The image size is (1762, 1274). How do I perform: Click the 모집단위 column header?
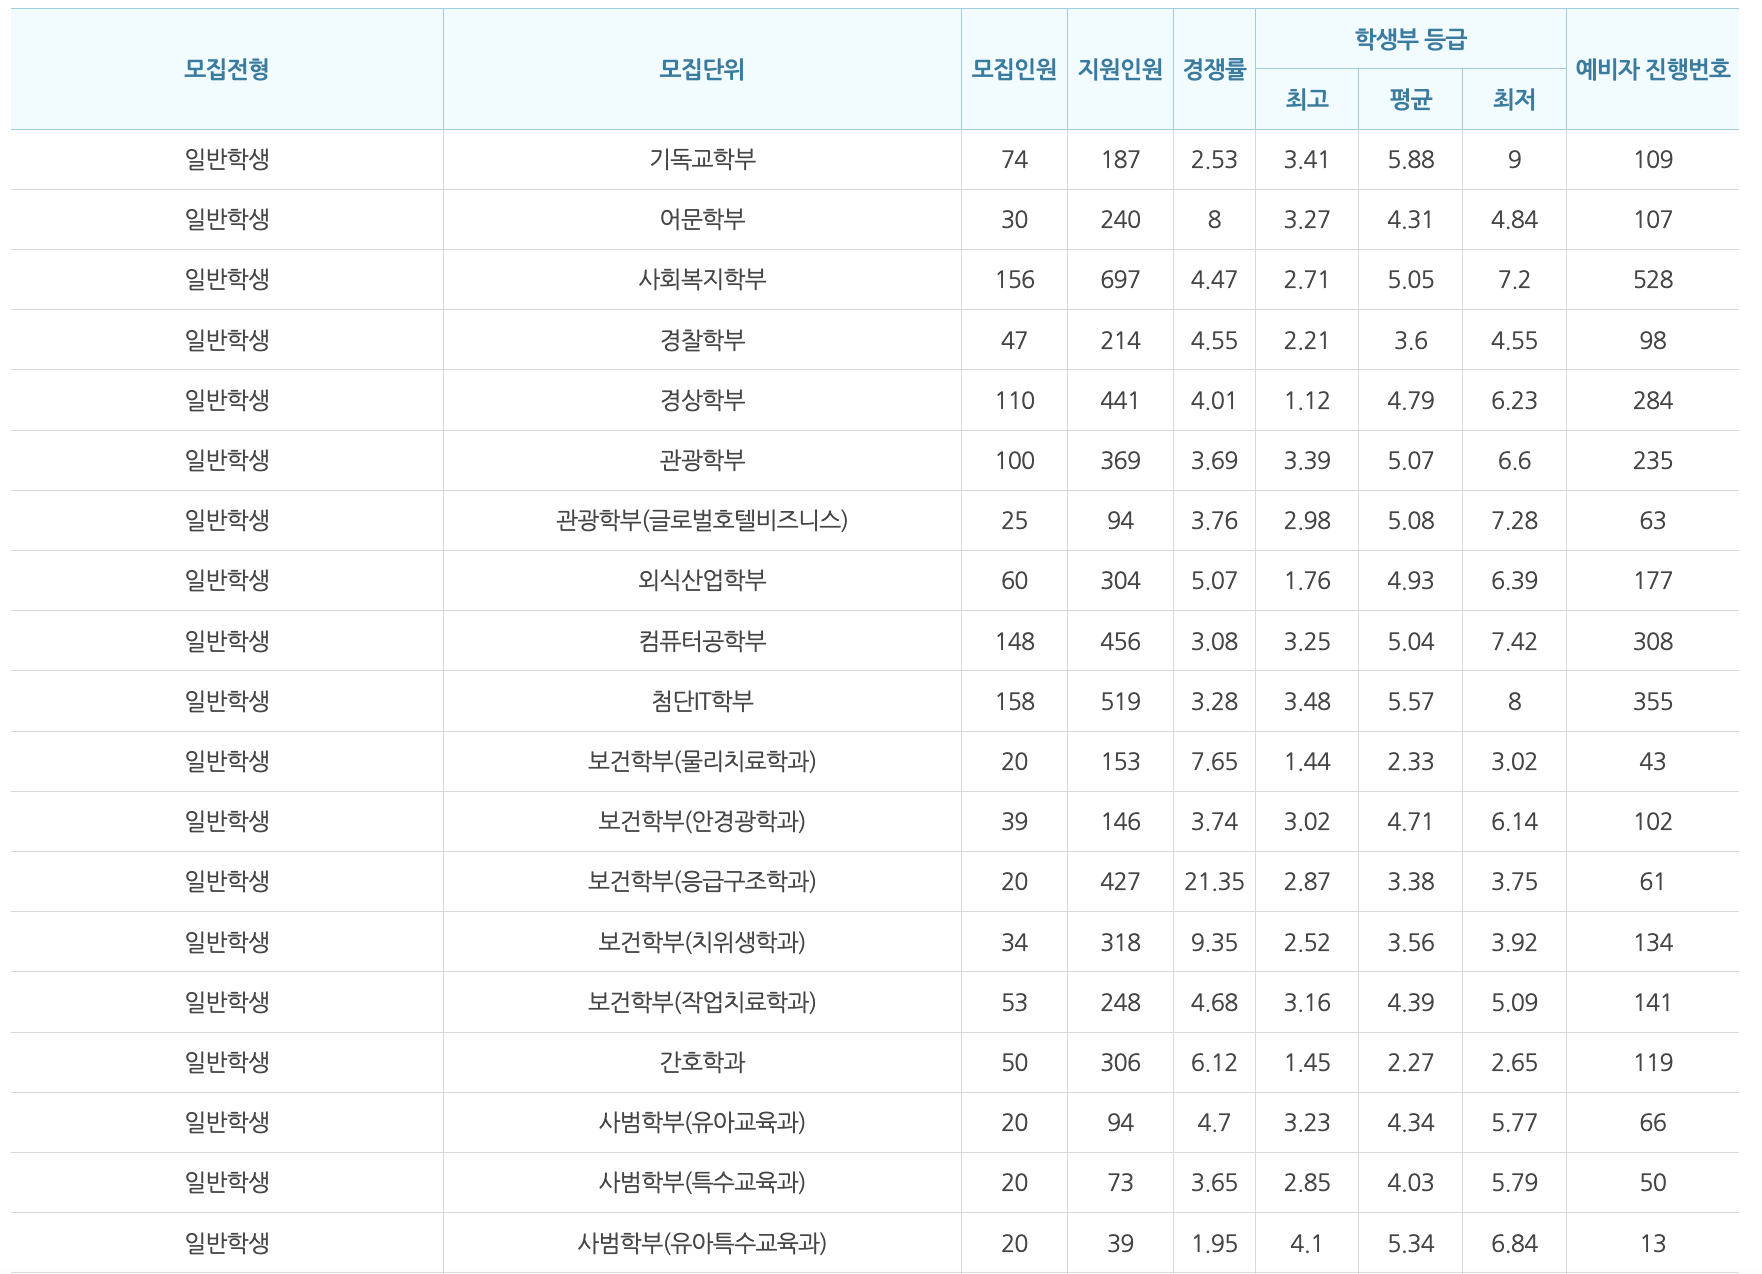[700, 68]
